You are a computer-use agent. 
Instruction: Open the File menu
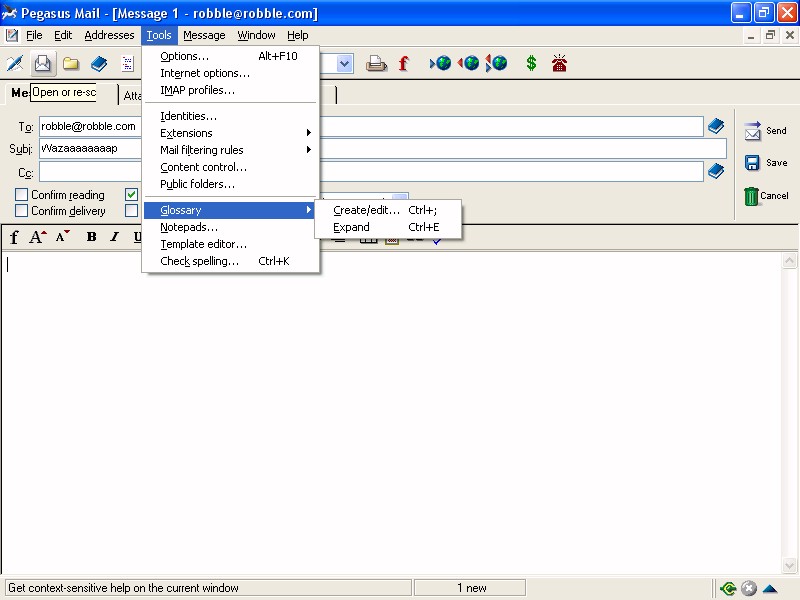(x=34, y=35)
